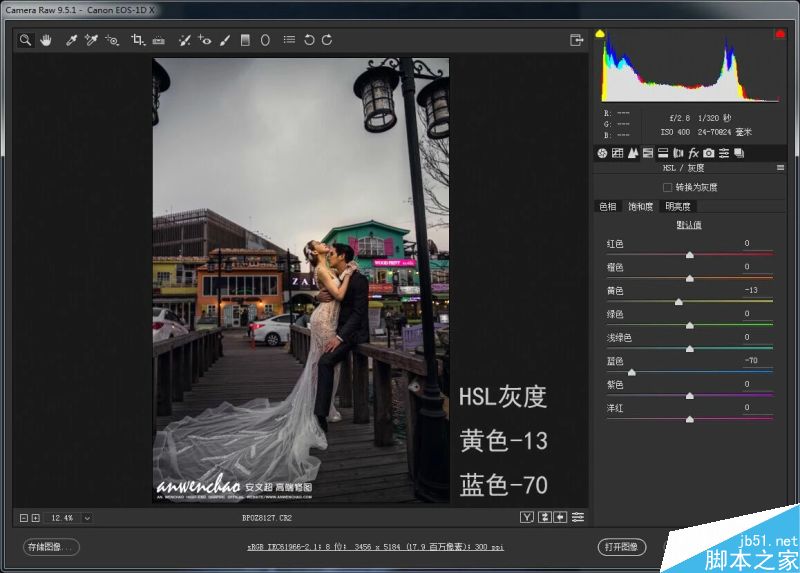This screenshot has width=800, height=573.
Task: Activate the Graduated Filter tool
Action: (245, 40)
